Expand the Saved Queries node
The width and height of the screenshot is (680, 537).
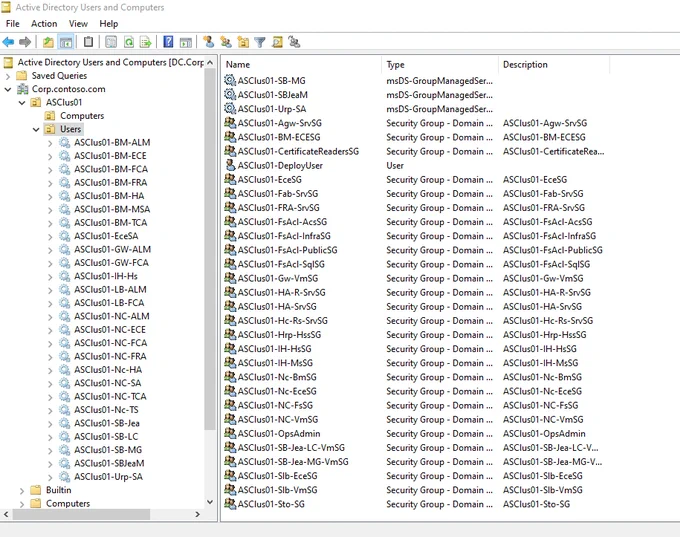(7, 76)
